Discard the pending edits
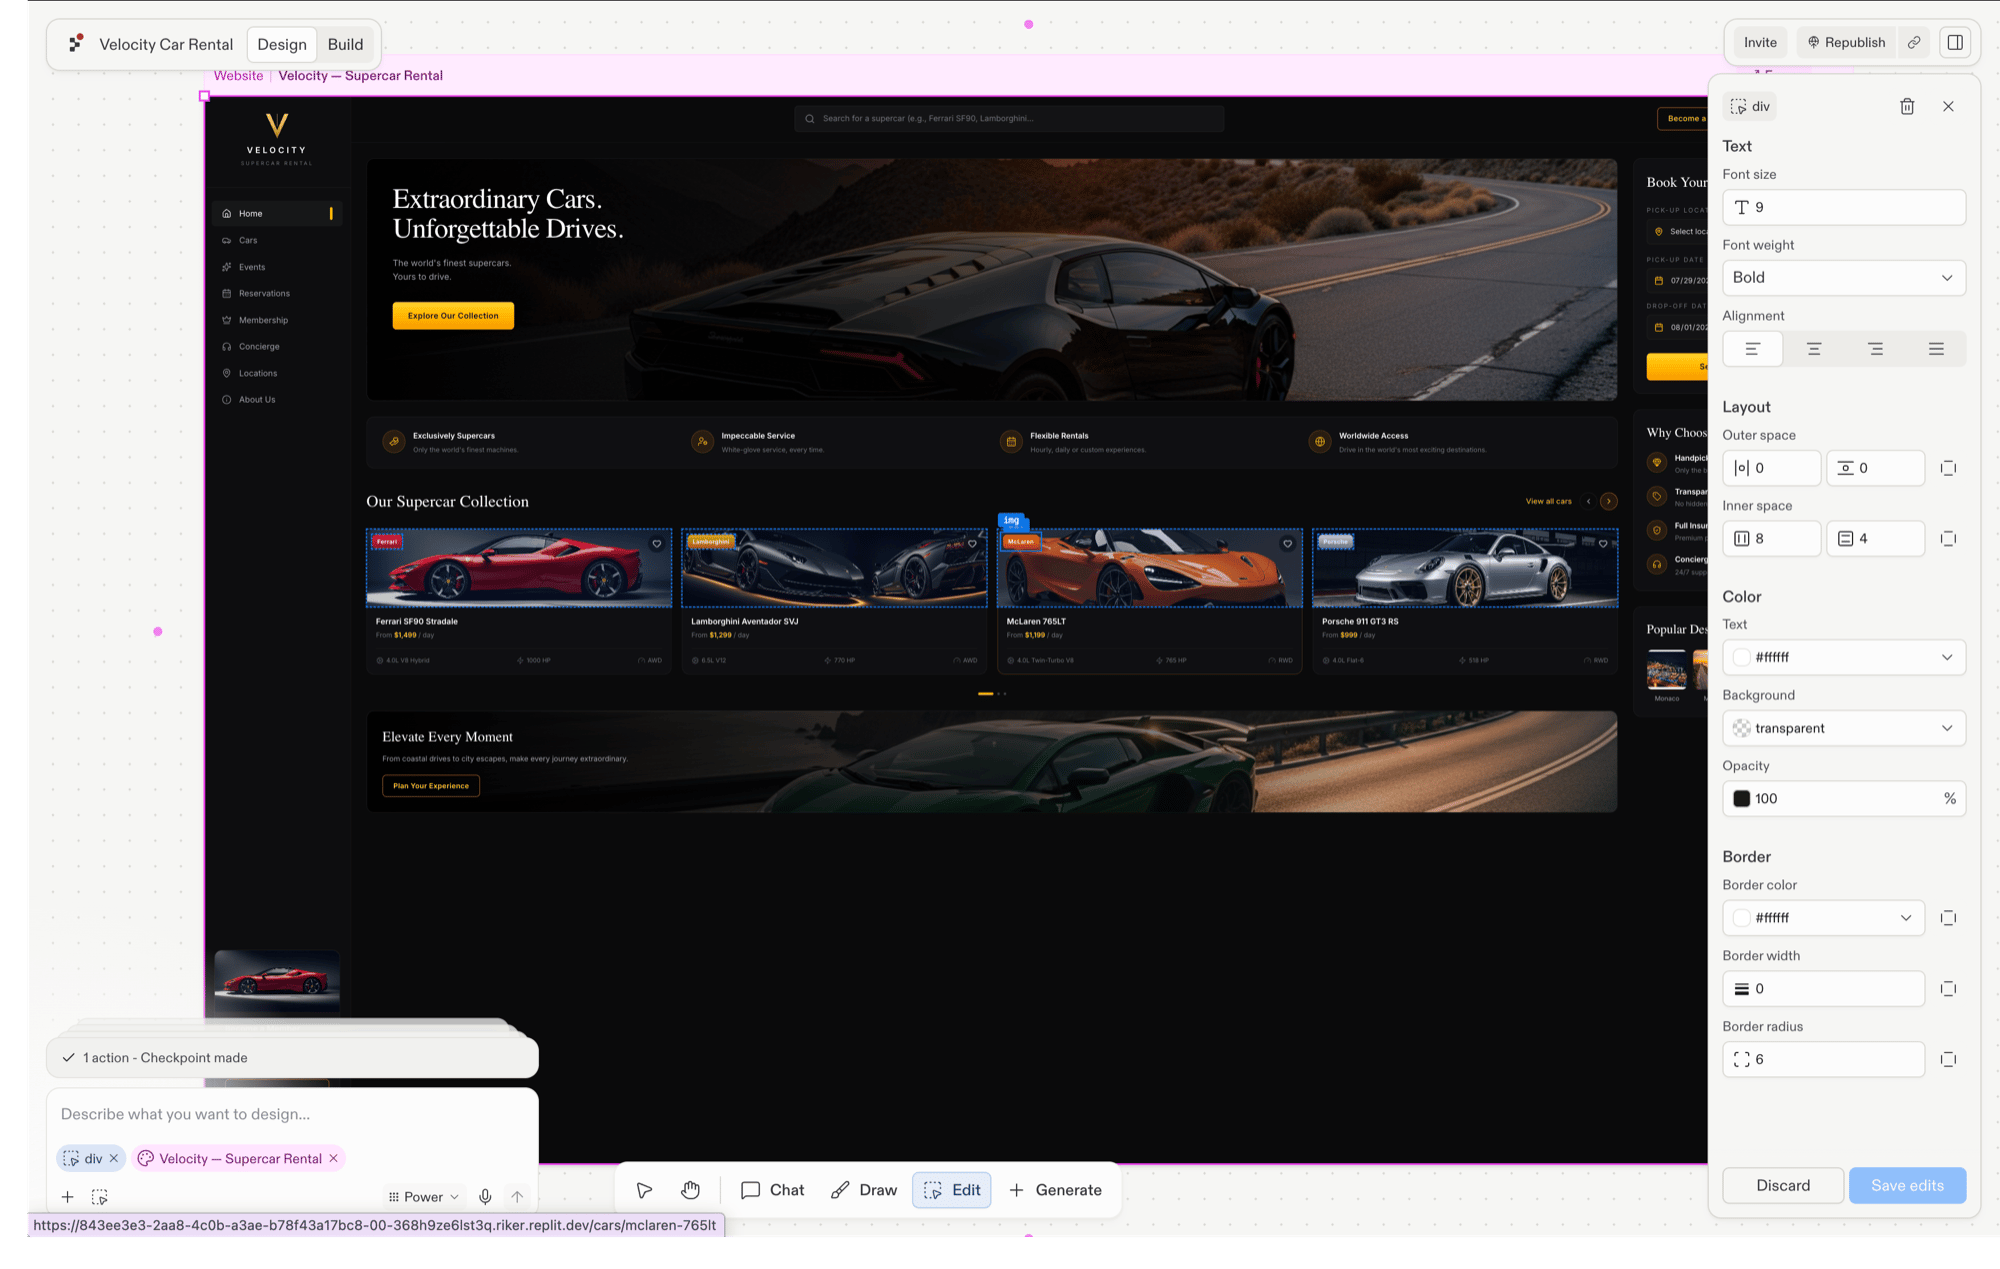 (1783, 1186)
